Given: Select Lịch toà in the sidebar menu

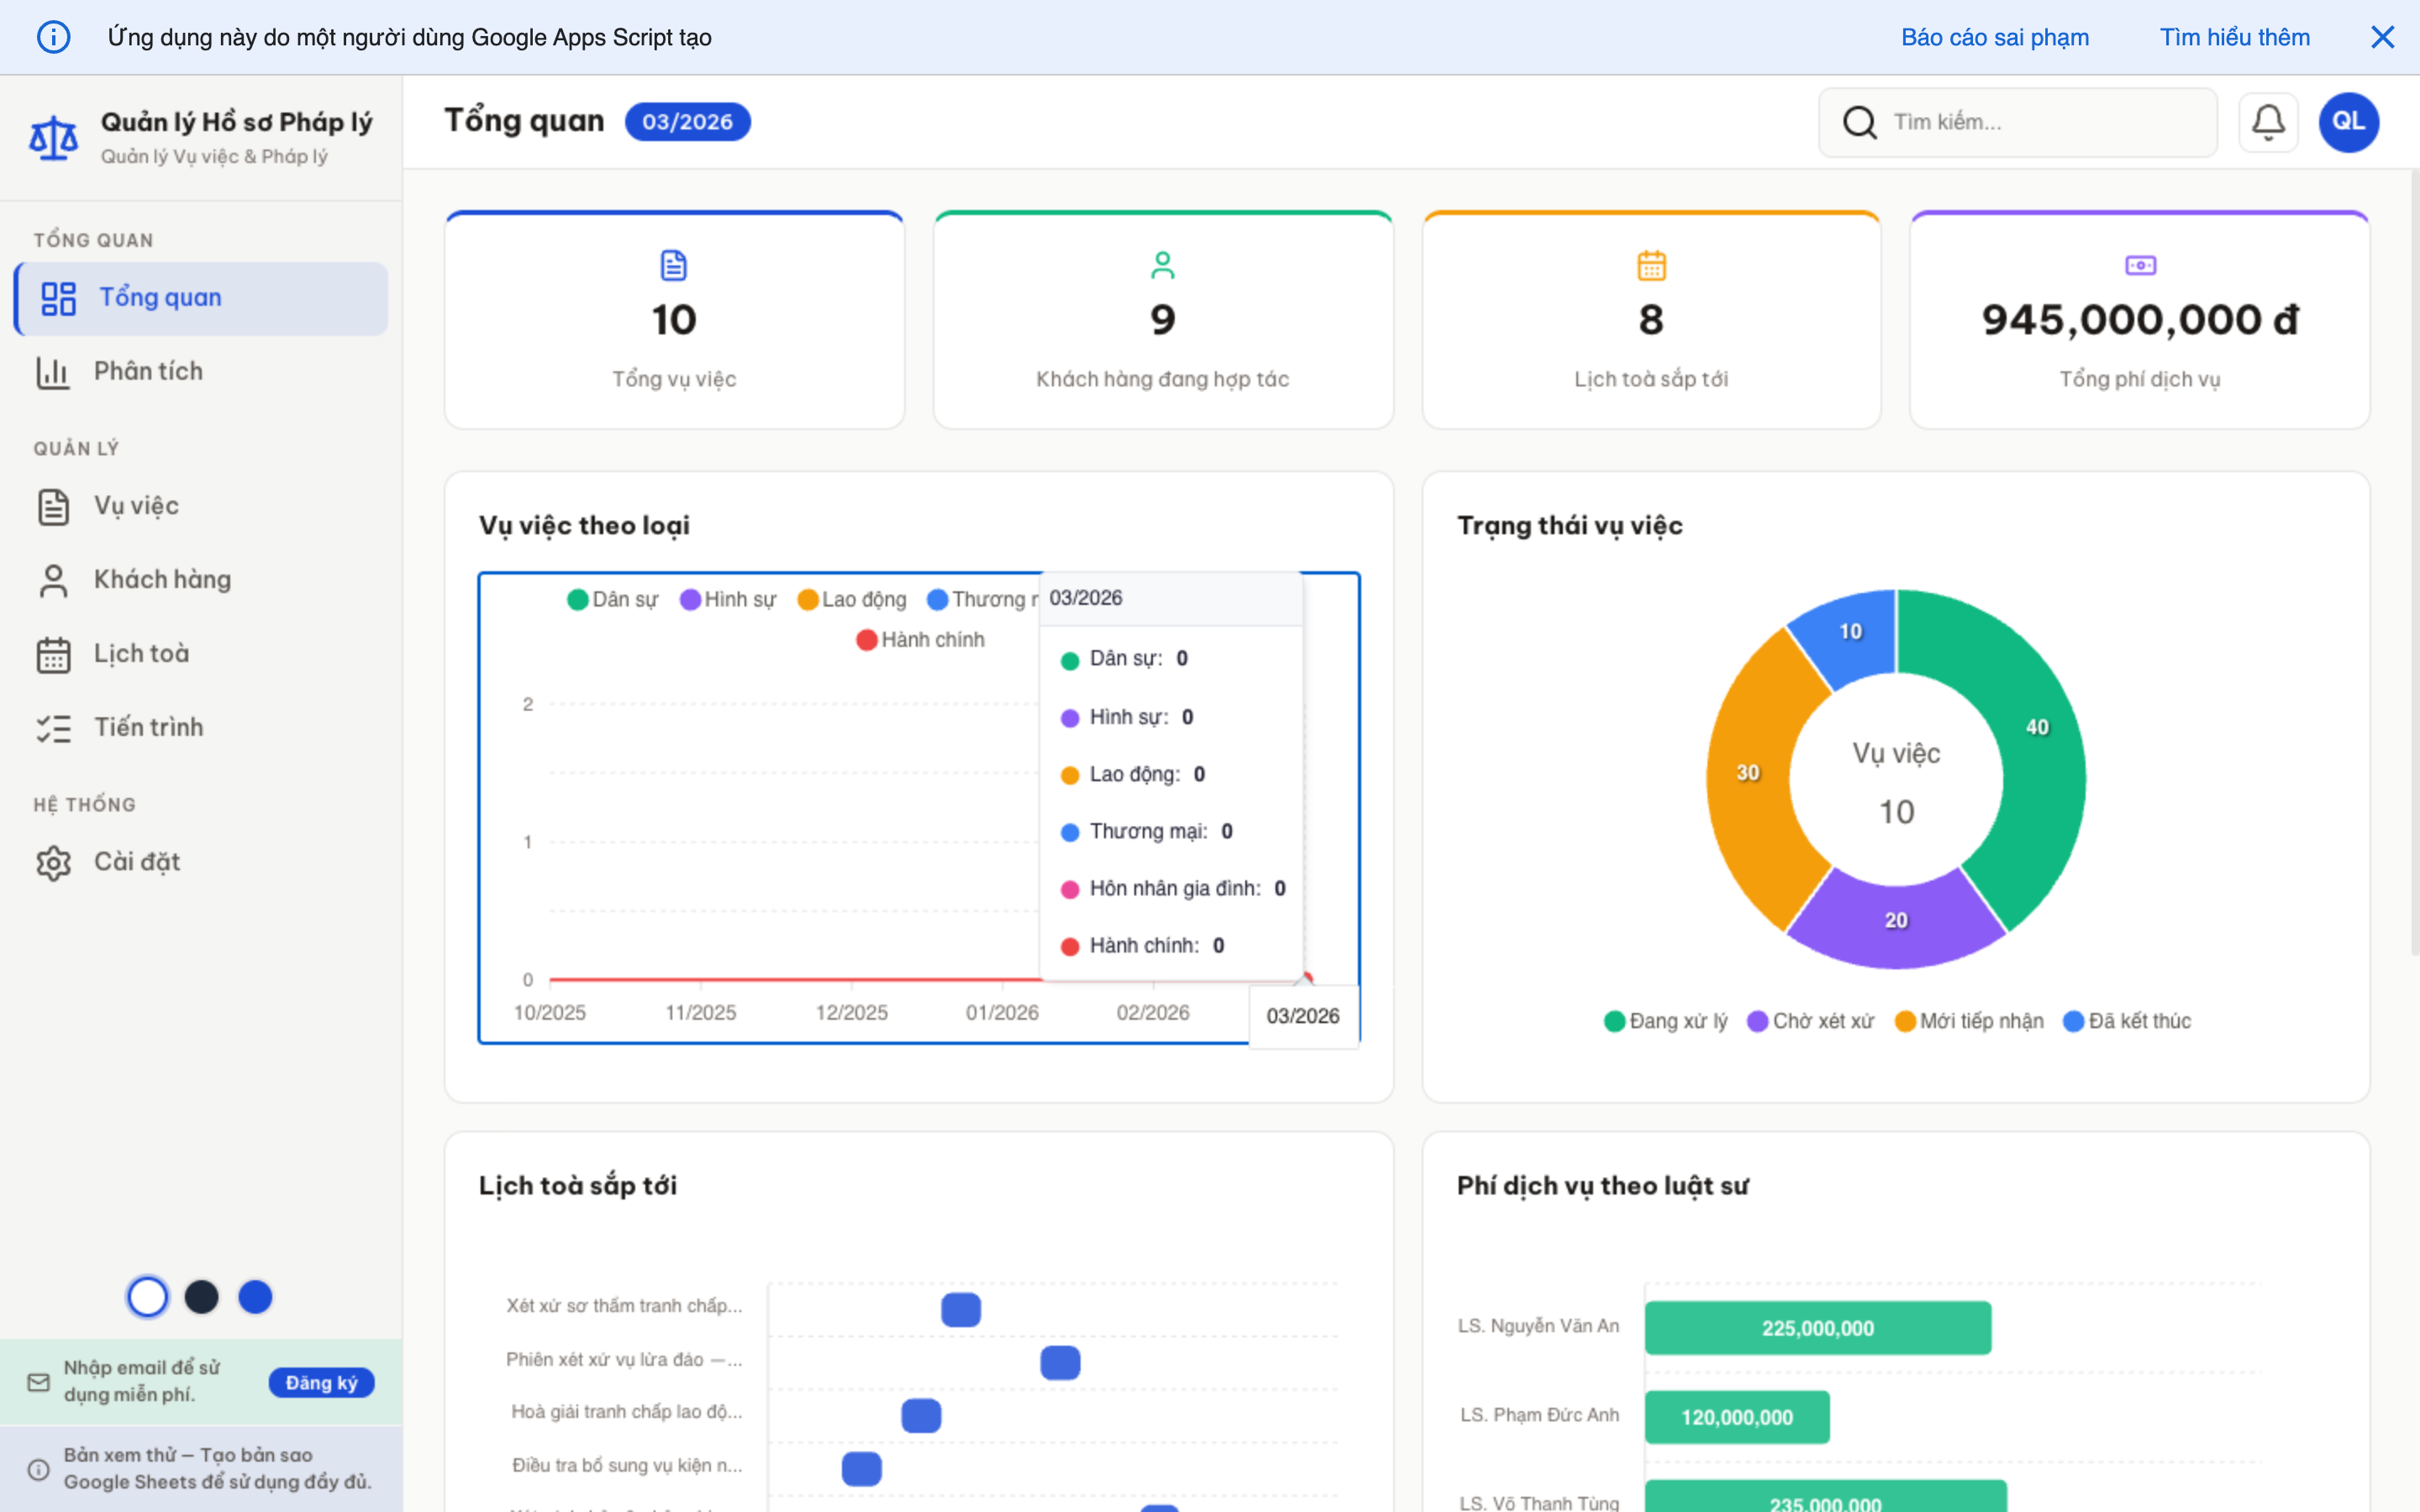Looking at the screenshot, I should point(140,653).
